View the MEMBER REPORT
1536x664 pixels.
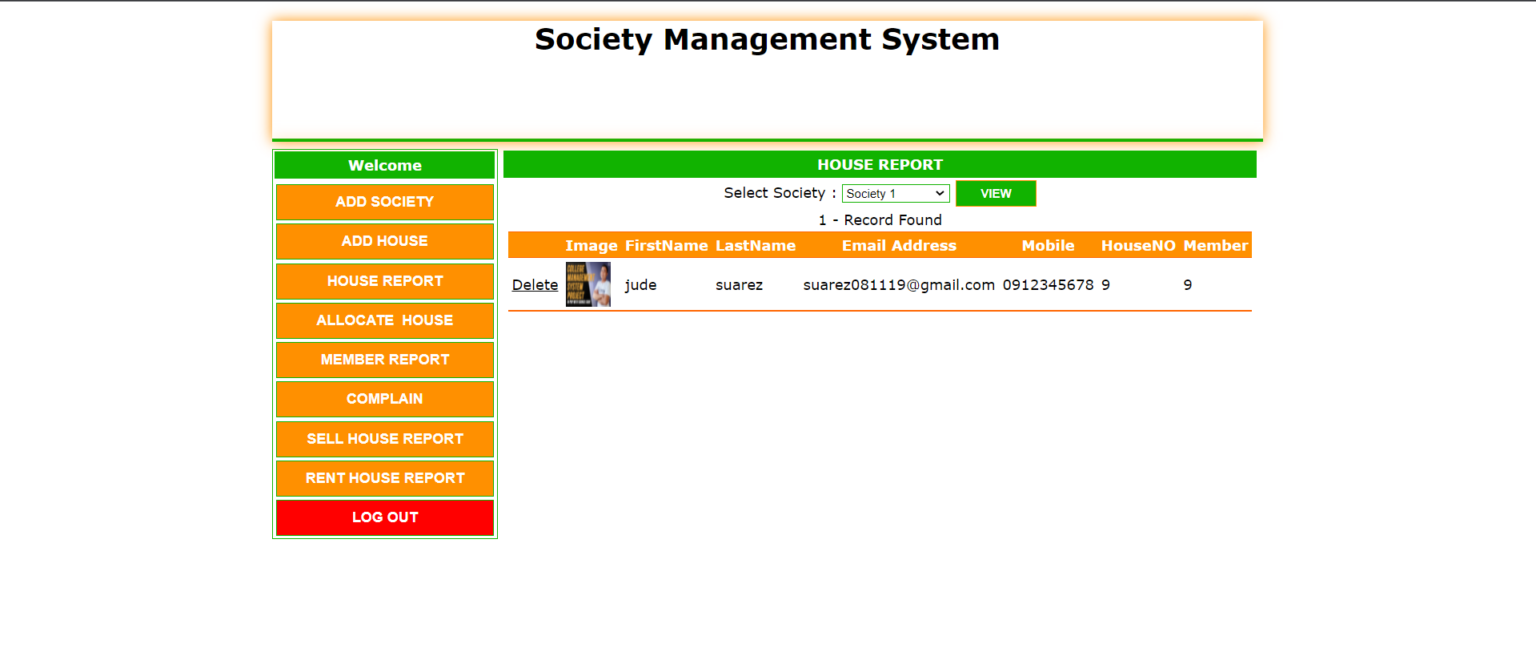coord(384,360)
